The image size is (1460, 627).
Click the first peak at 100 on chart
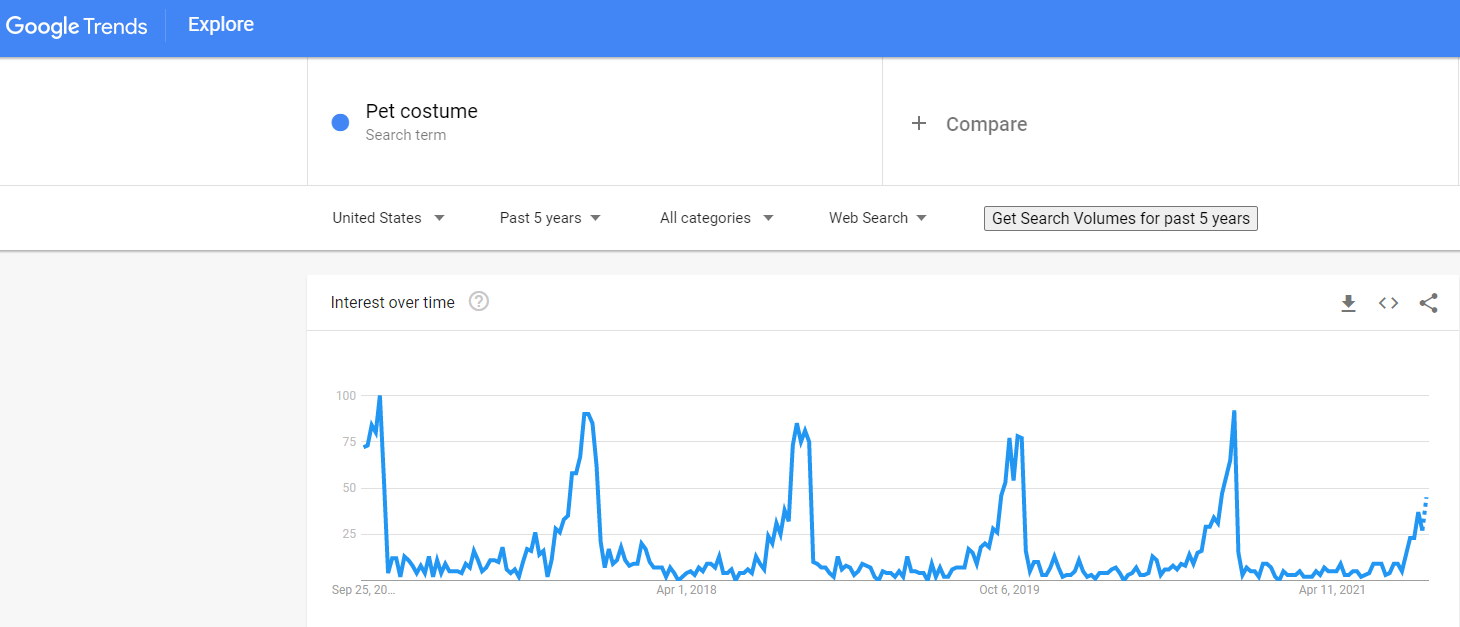(x=379, y=397)
